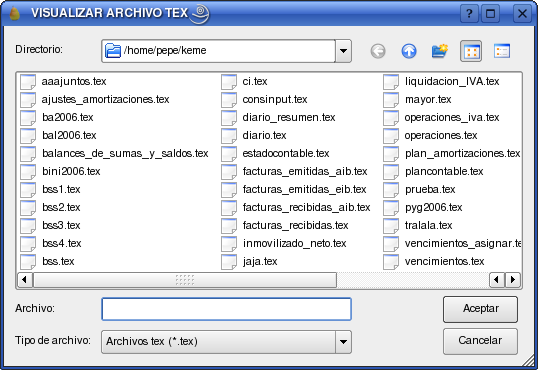Click the title bar help question mark
Screen dimensions: 538x370
(469, 14)
